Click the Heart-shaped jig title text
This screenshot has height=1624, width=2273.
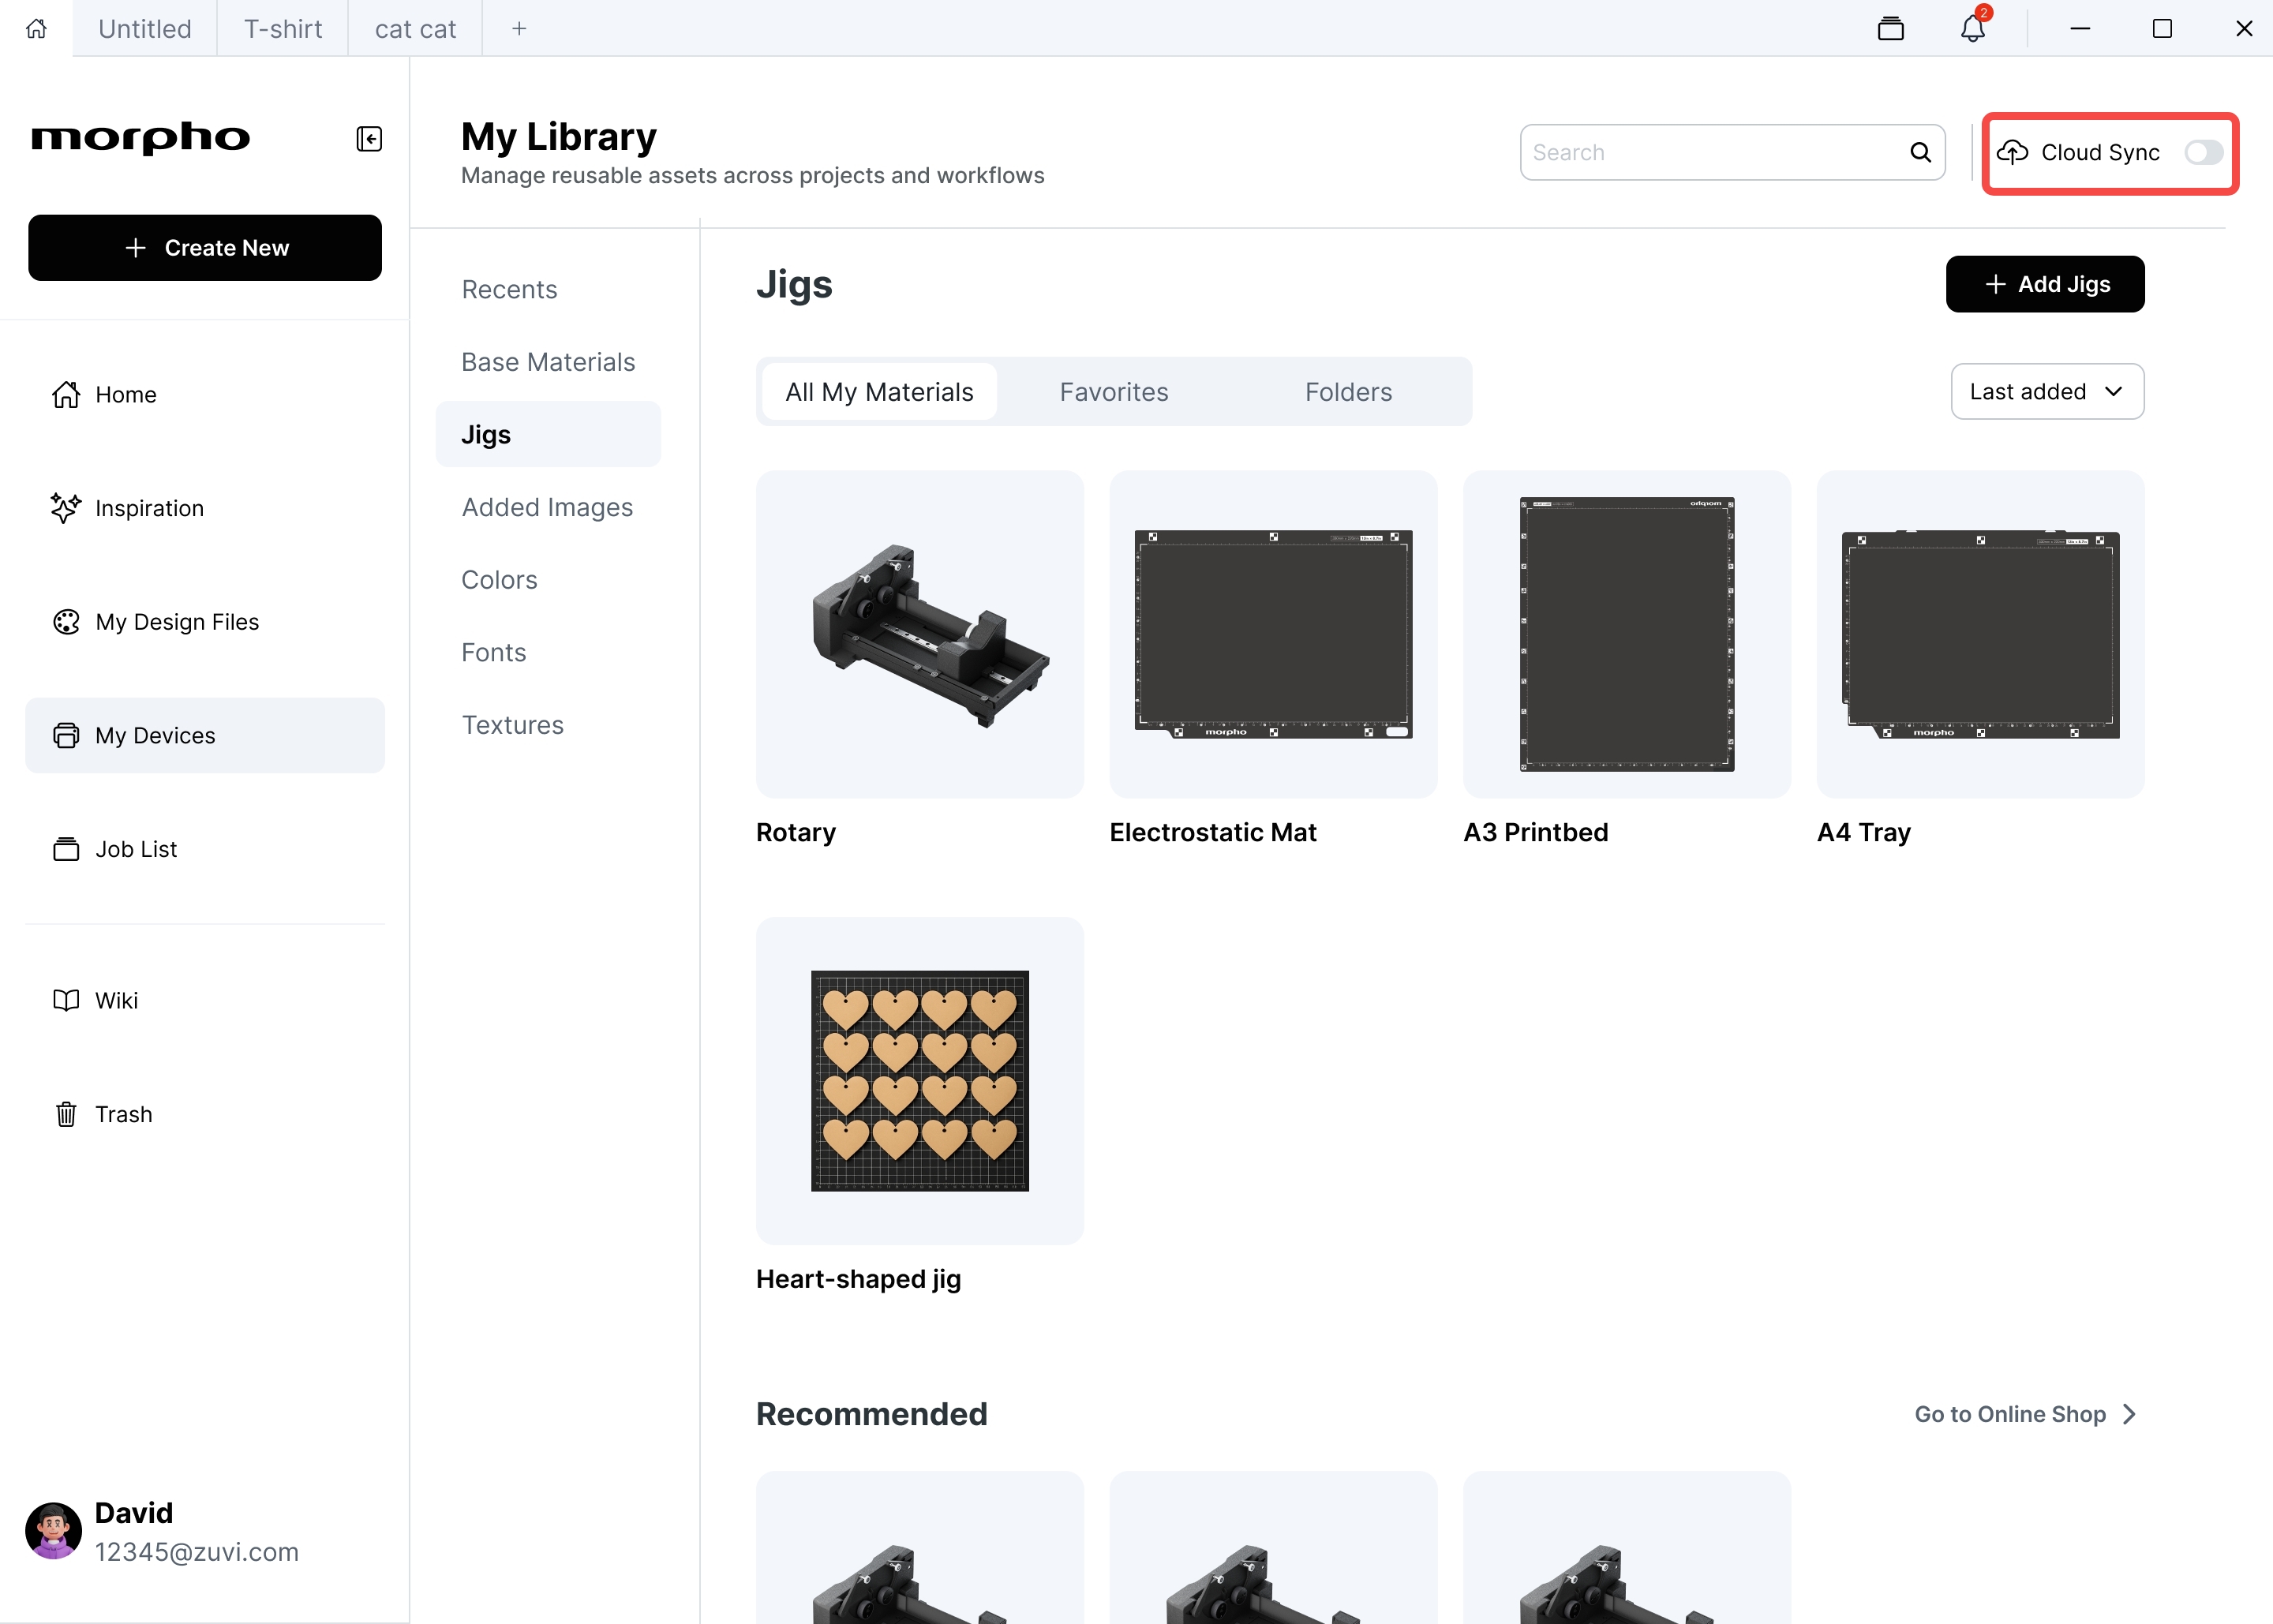858,1279
